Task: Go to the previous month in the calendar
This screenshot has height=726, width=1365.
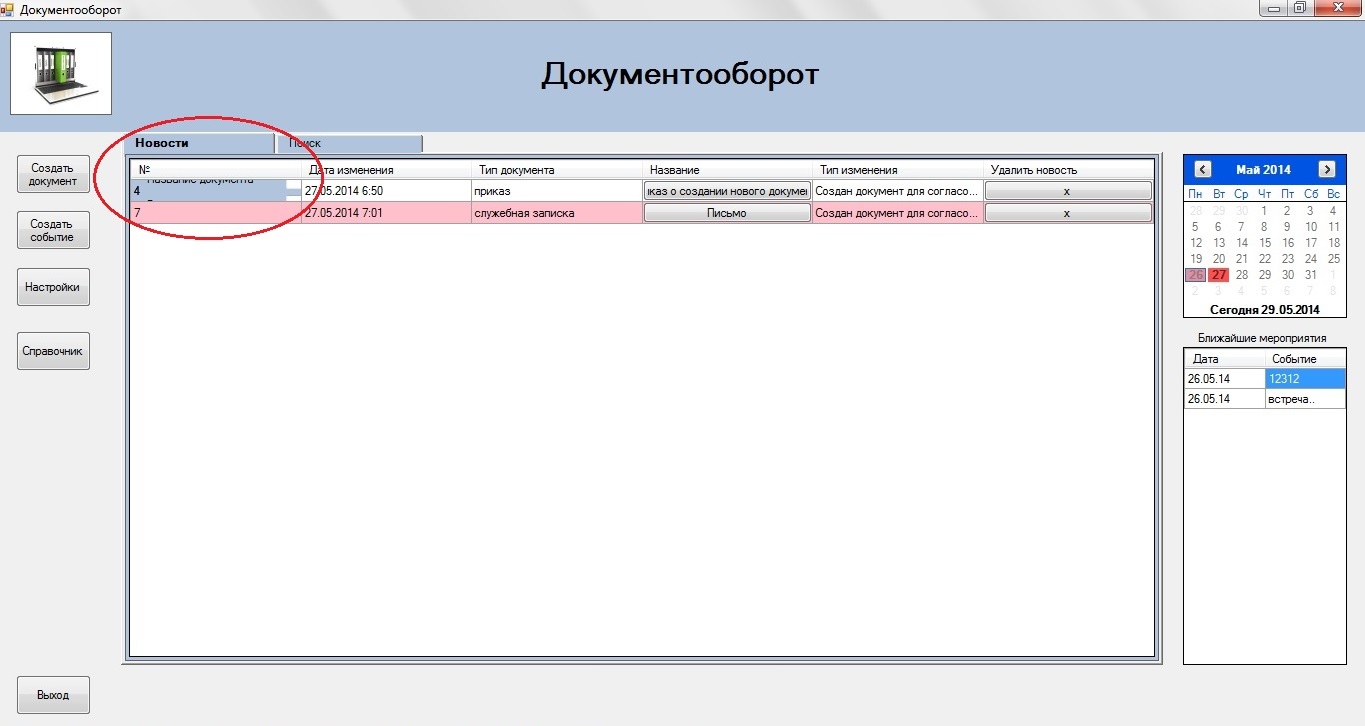Action: coord(1203,170)
